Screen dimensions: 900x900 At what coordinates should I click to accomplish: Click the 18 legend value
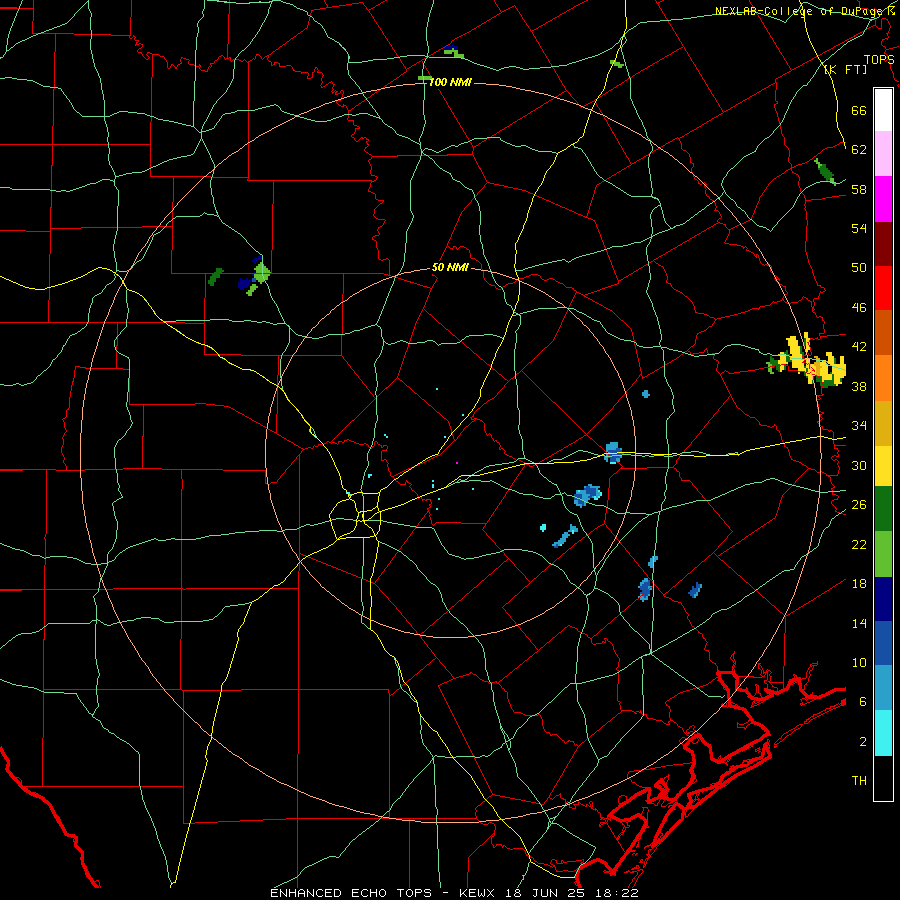pyautogui.click(x=859, y=584)
